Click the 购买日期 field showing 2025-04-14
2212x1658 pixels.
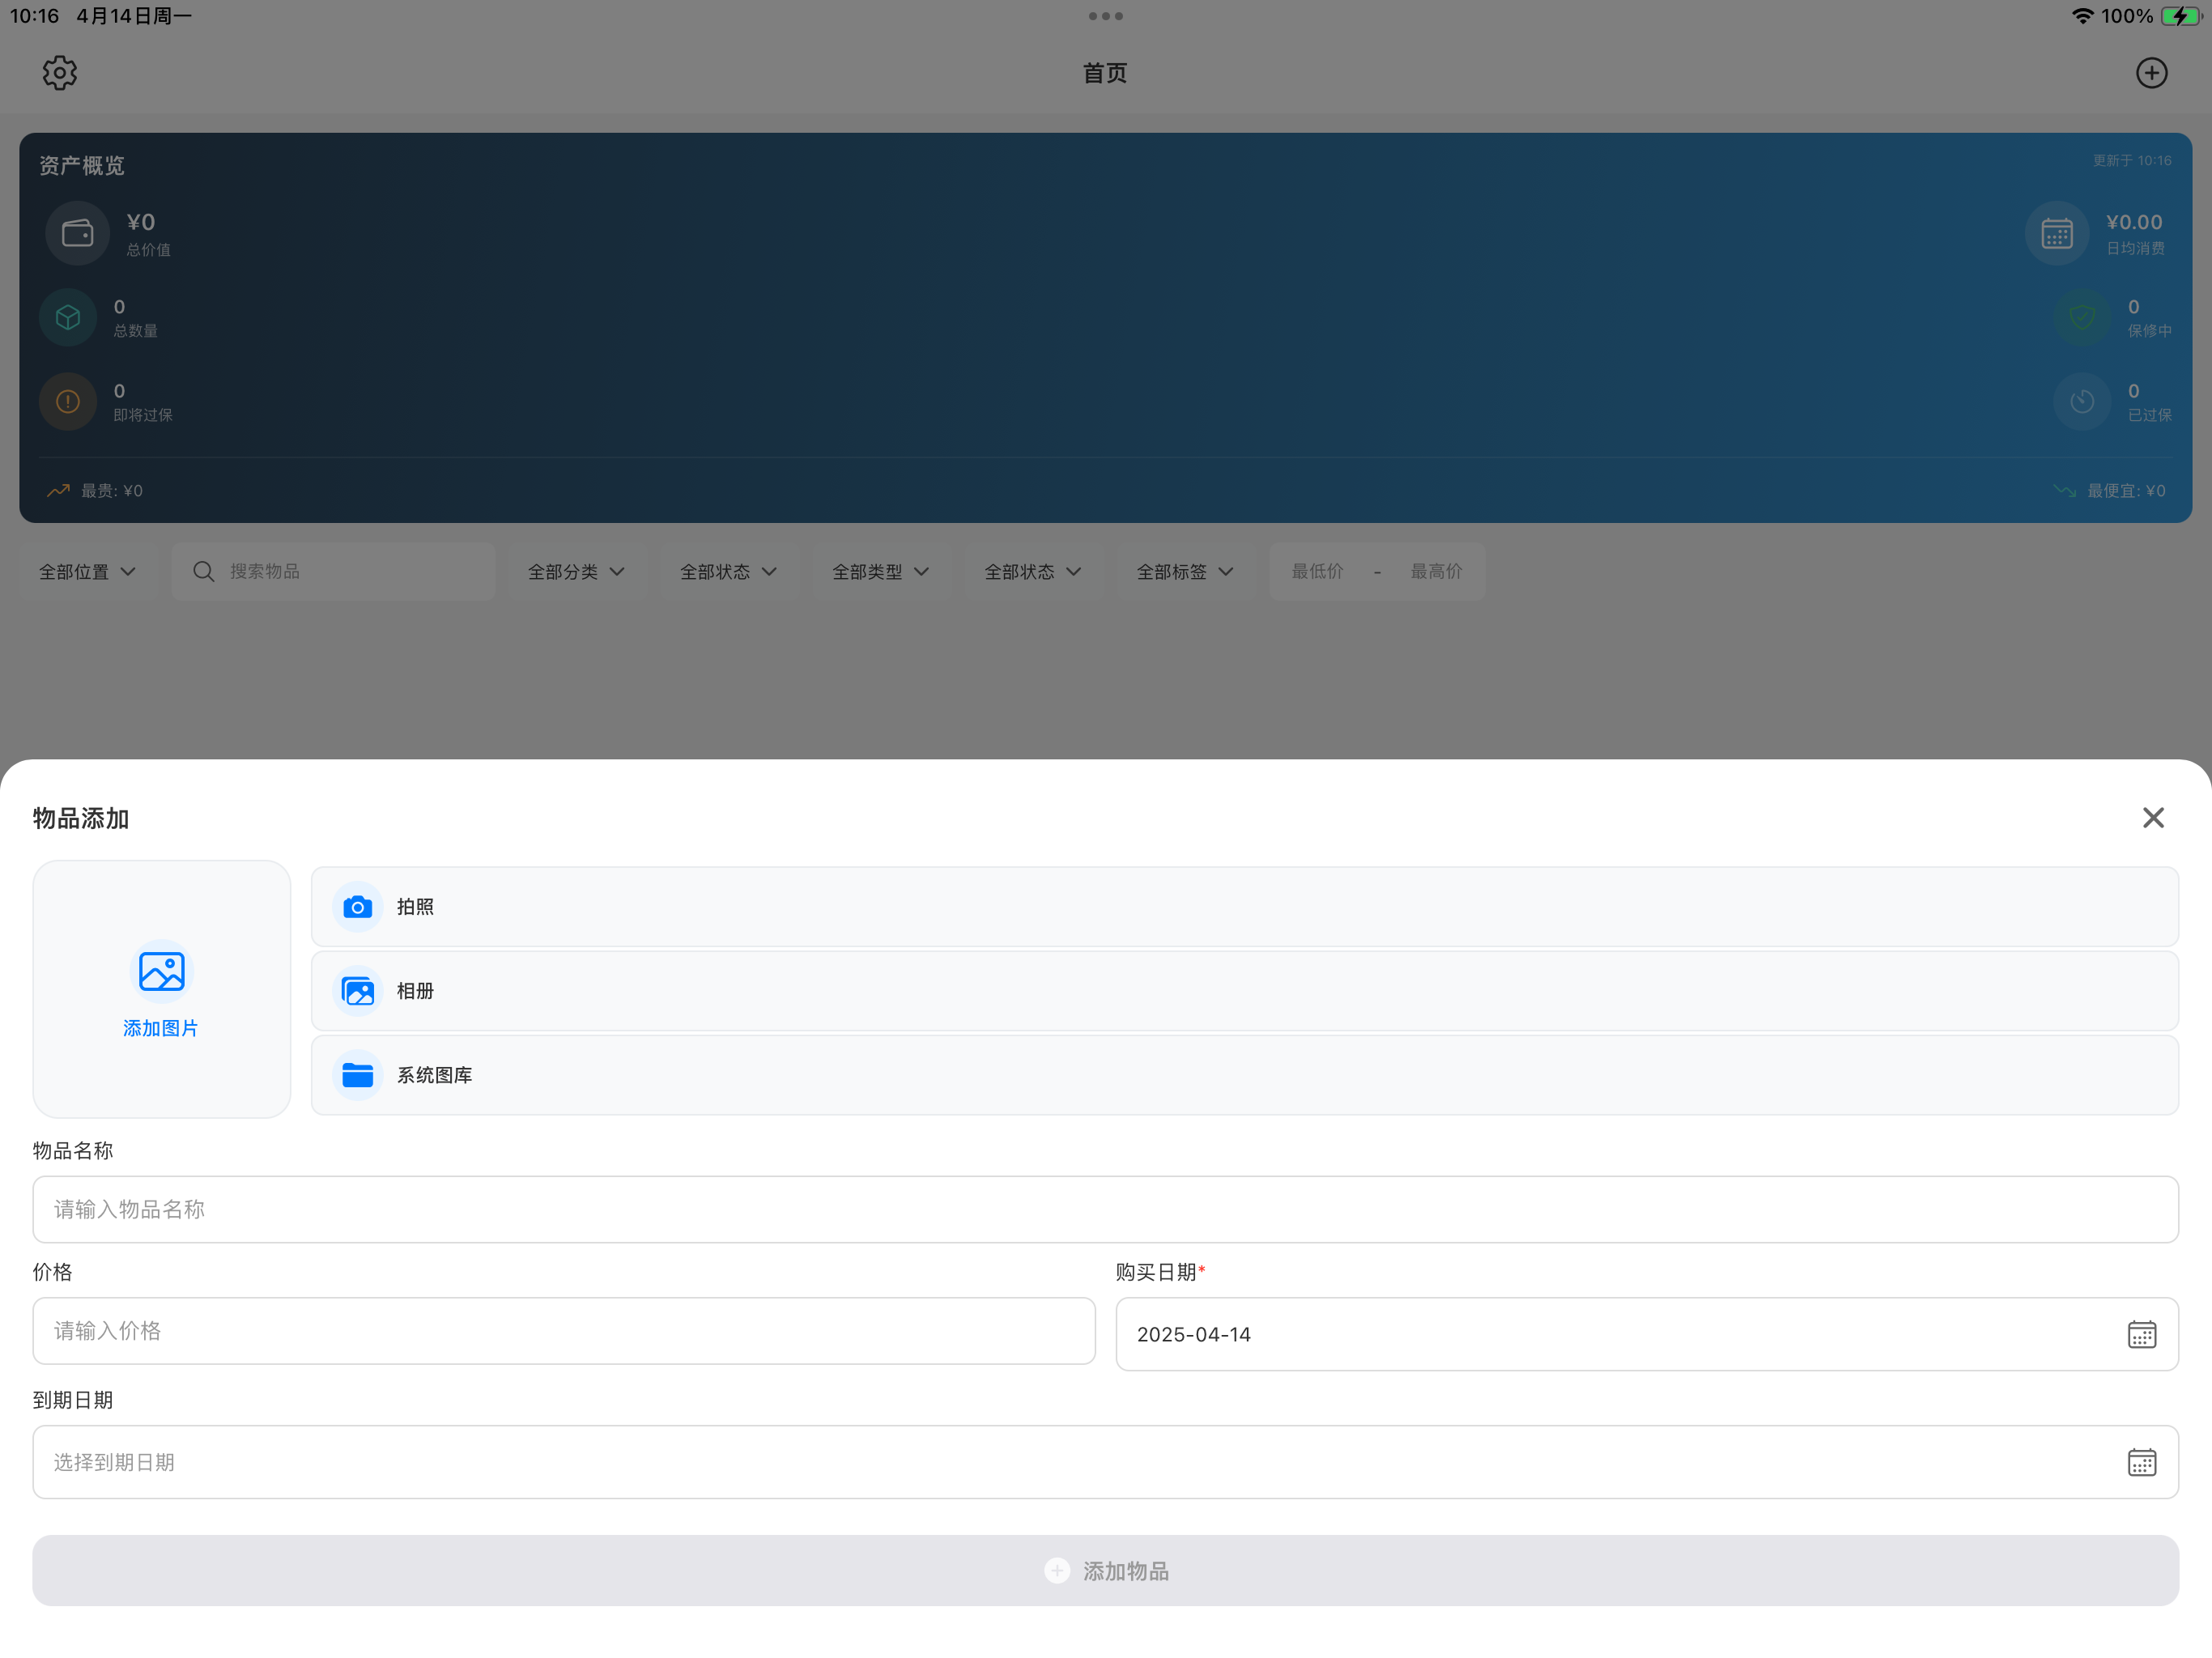[x=1647, y=1335]
